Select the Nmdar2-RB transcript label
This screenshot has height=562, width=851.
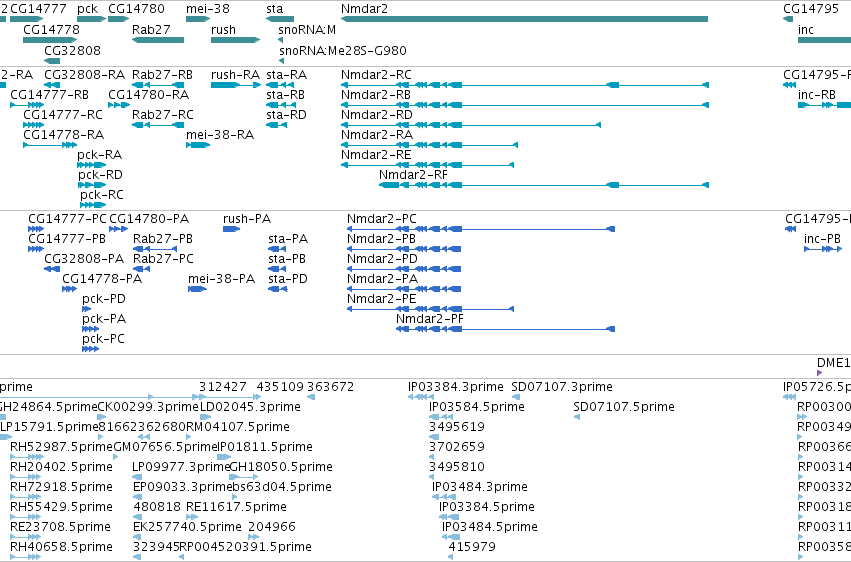coord(376,94)
